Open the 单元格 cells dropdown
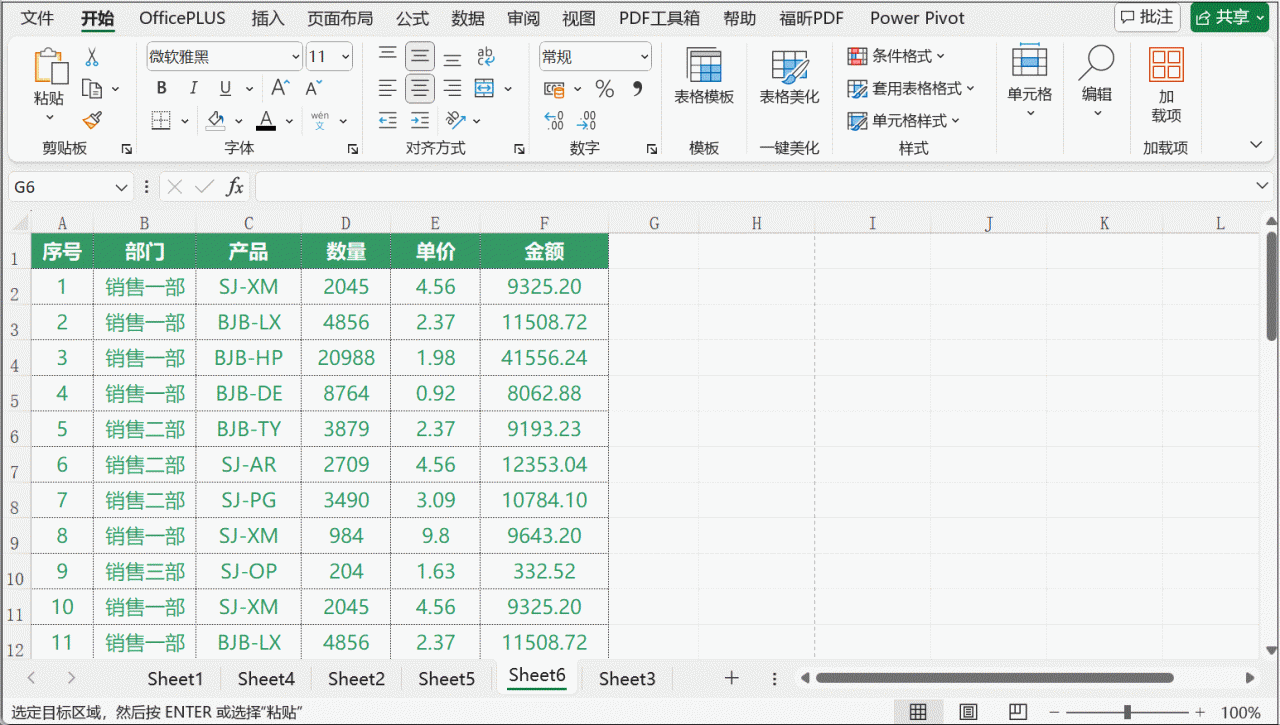This screenshot has height=725, width=1280. tap(1029, 82)
